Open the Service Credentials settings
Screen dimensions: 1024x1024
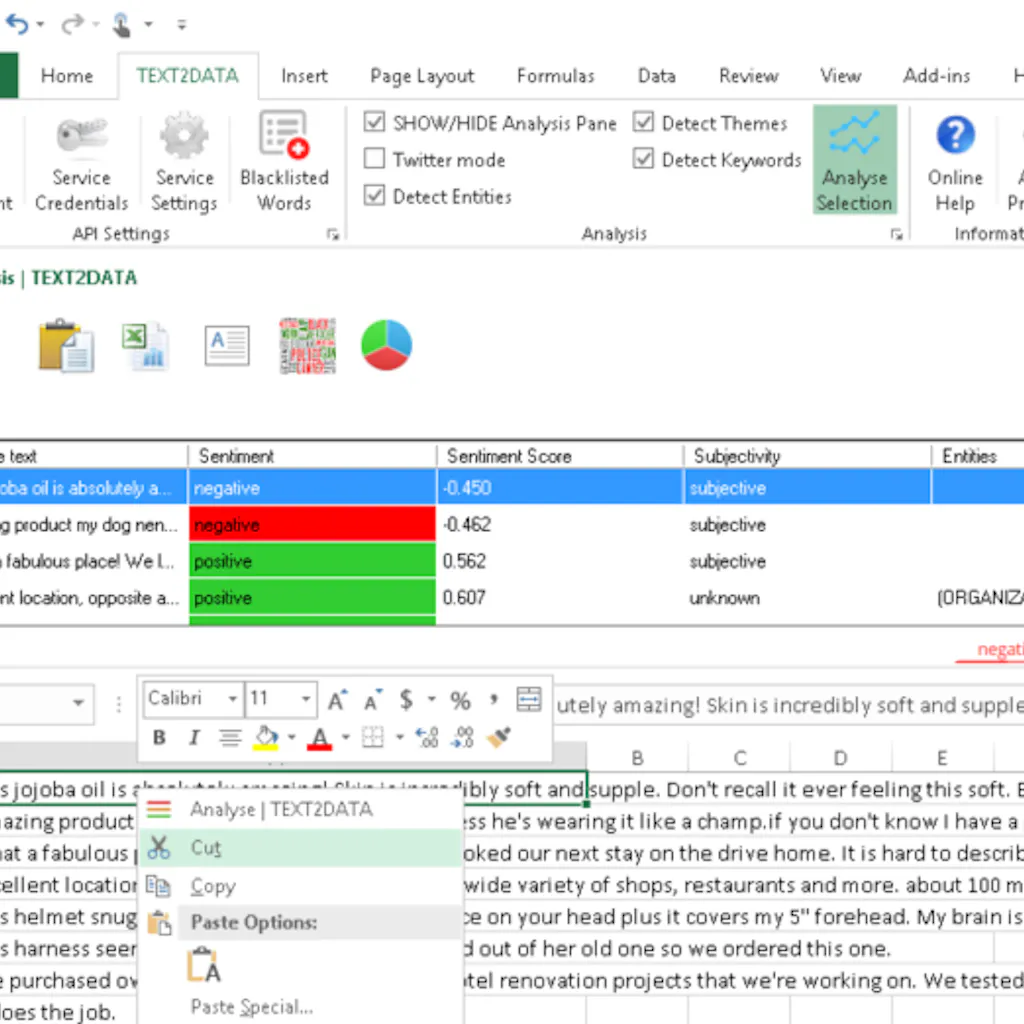(80, 160)
